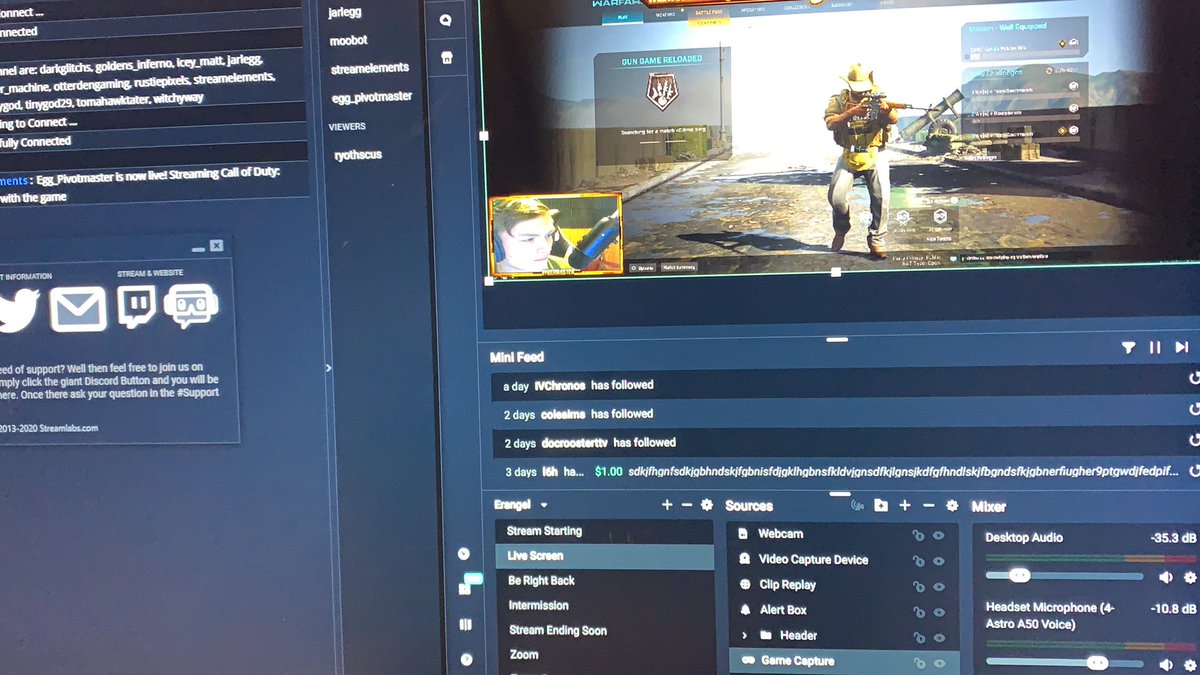Switch to Be Right Back scene
This screenshot has width=1200, height=675.
[604, 581]
